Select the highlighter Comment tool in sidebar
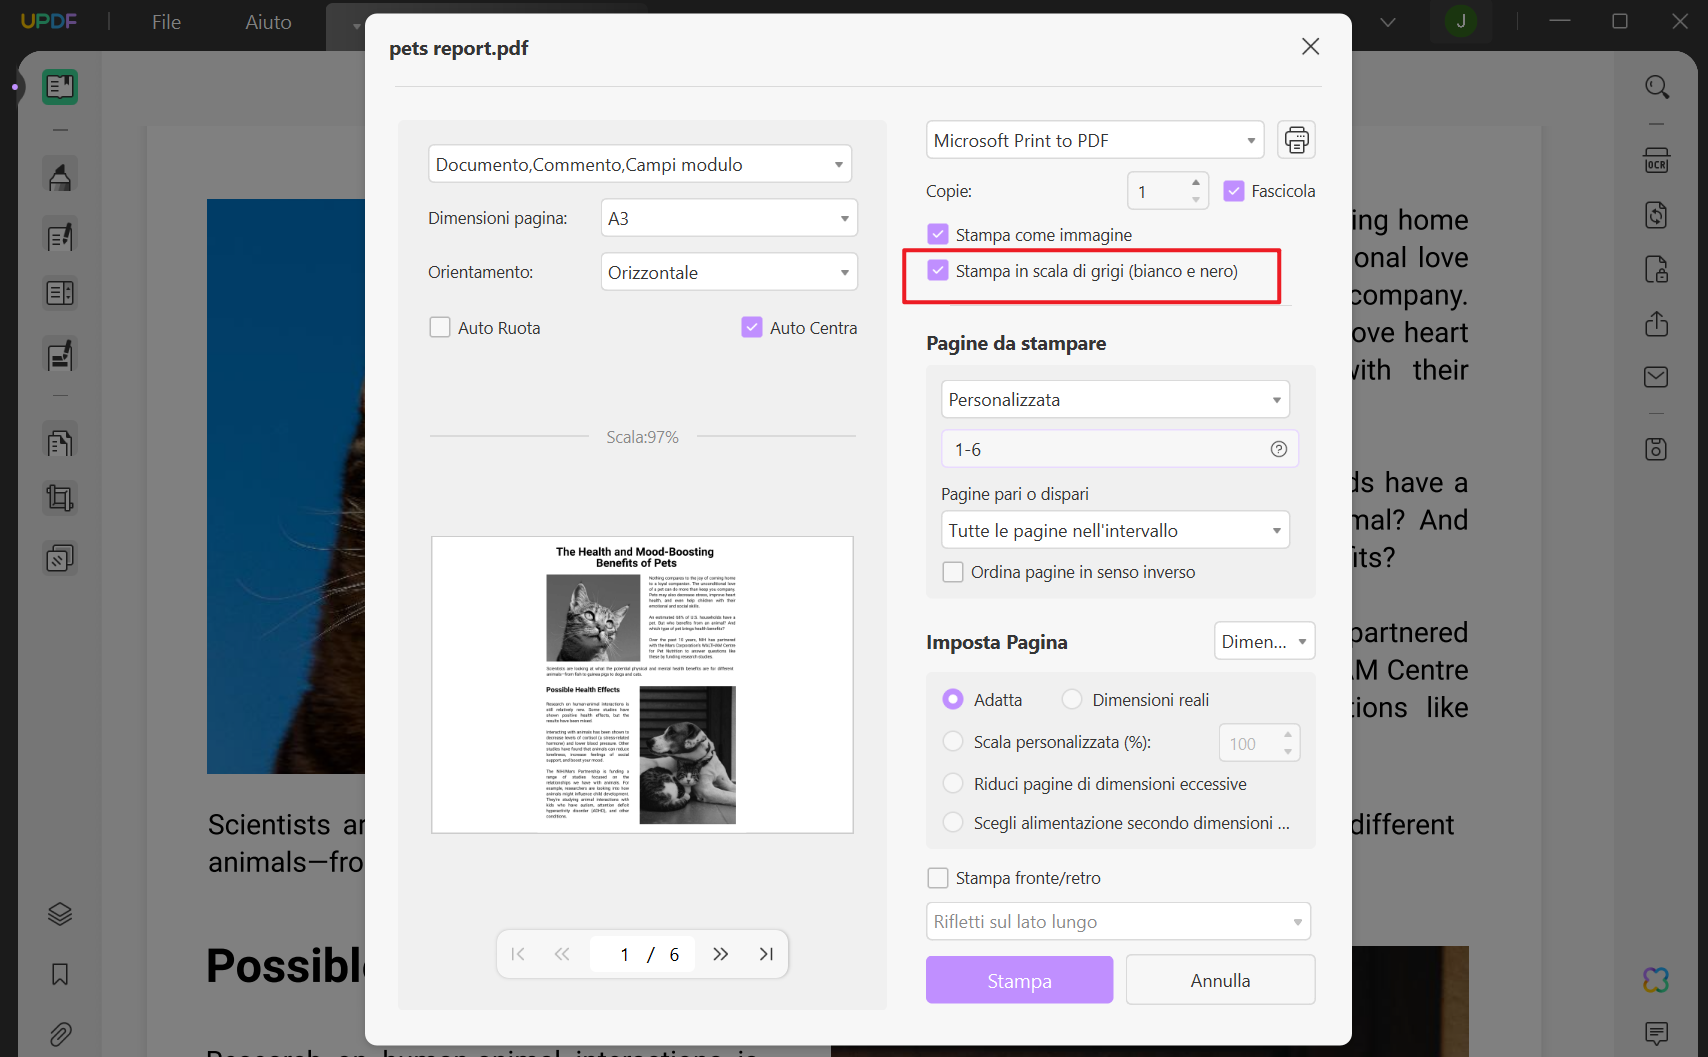The image size is (1708, 1057). pos(60,177)
